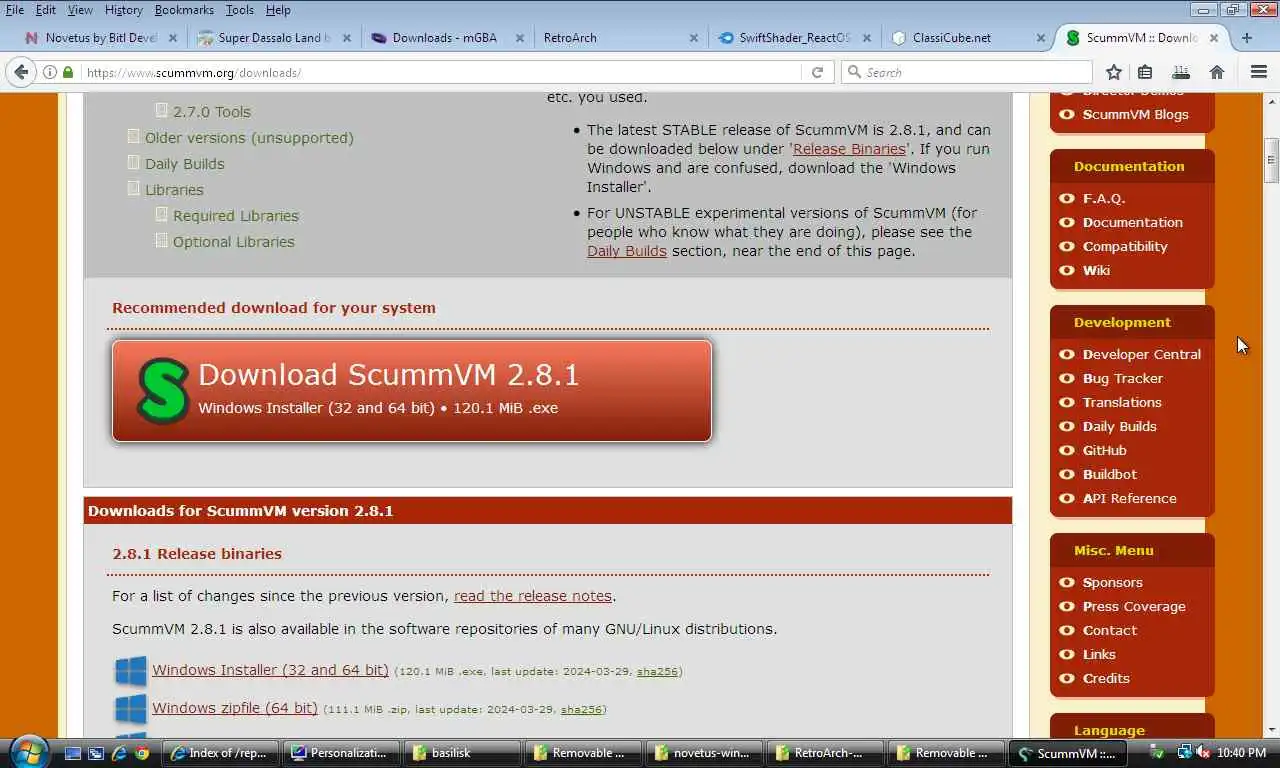Jump to Optional Libraries section
This screenshot has width=1280, height=768.
[x=234, y=242]
